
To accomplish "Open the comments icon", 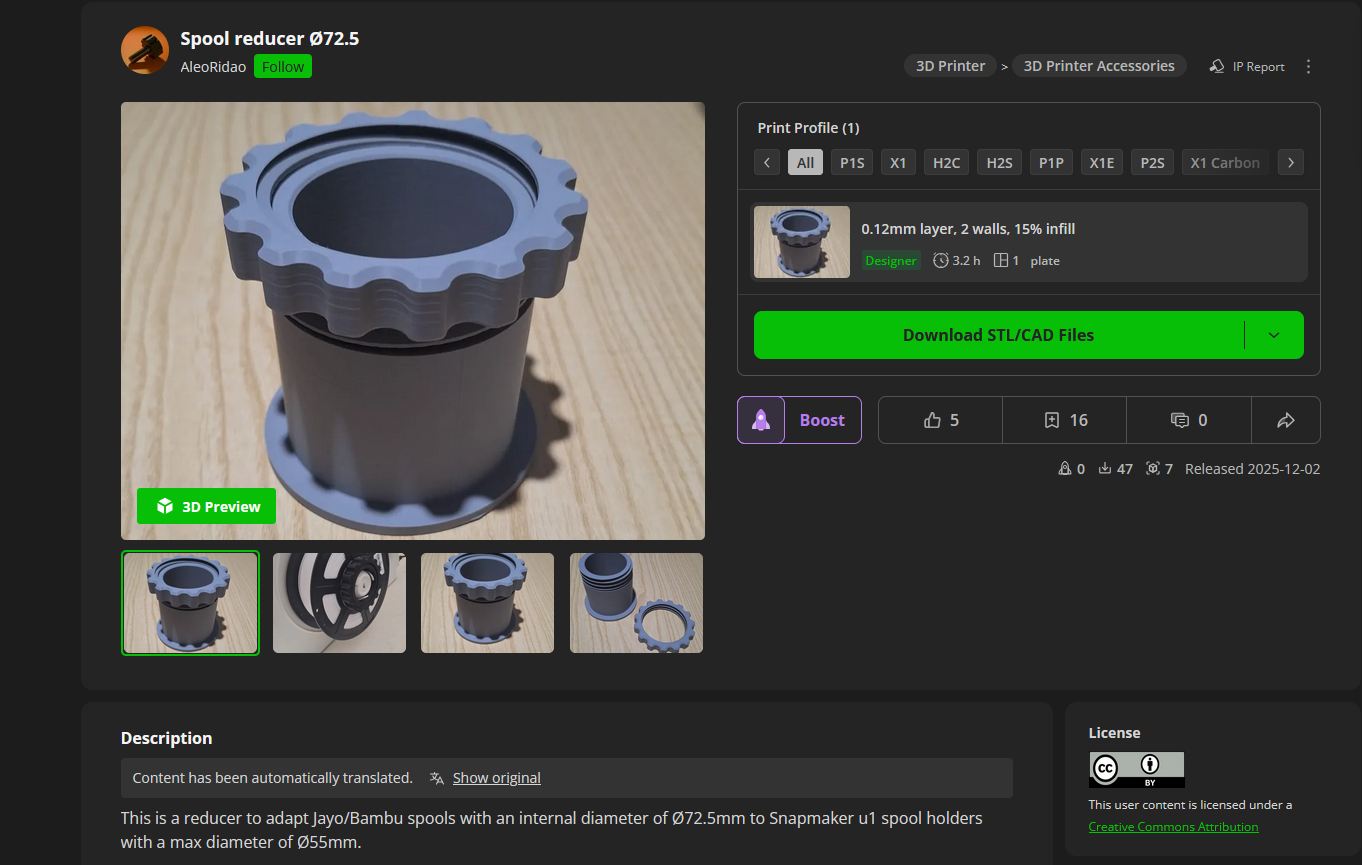I will coord(1180,420).
